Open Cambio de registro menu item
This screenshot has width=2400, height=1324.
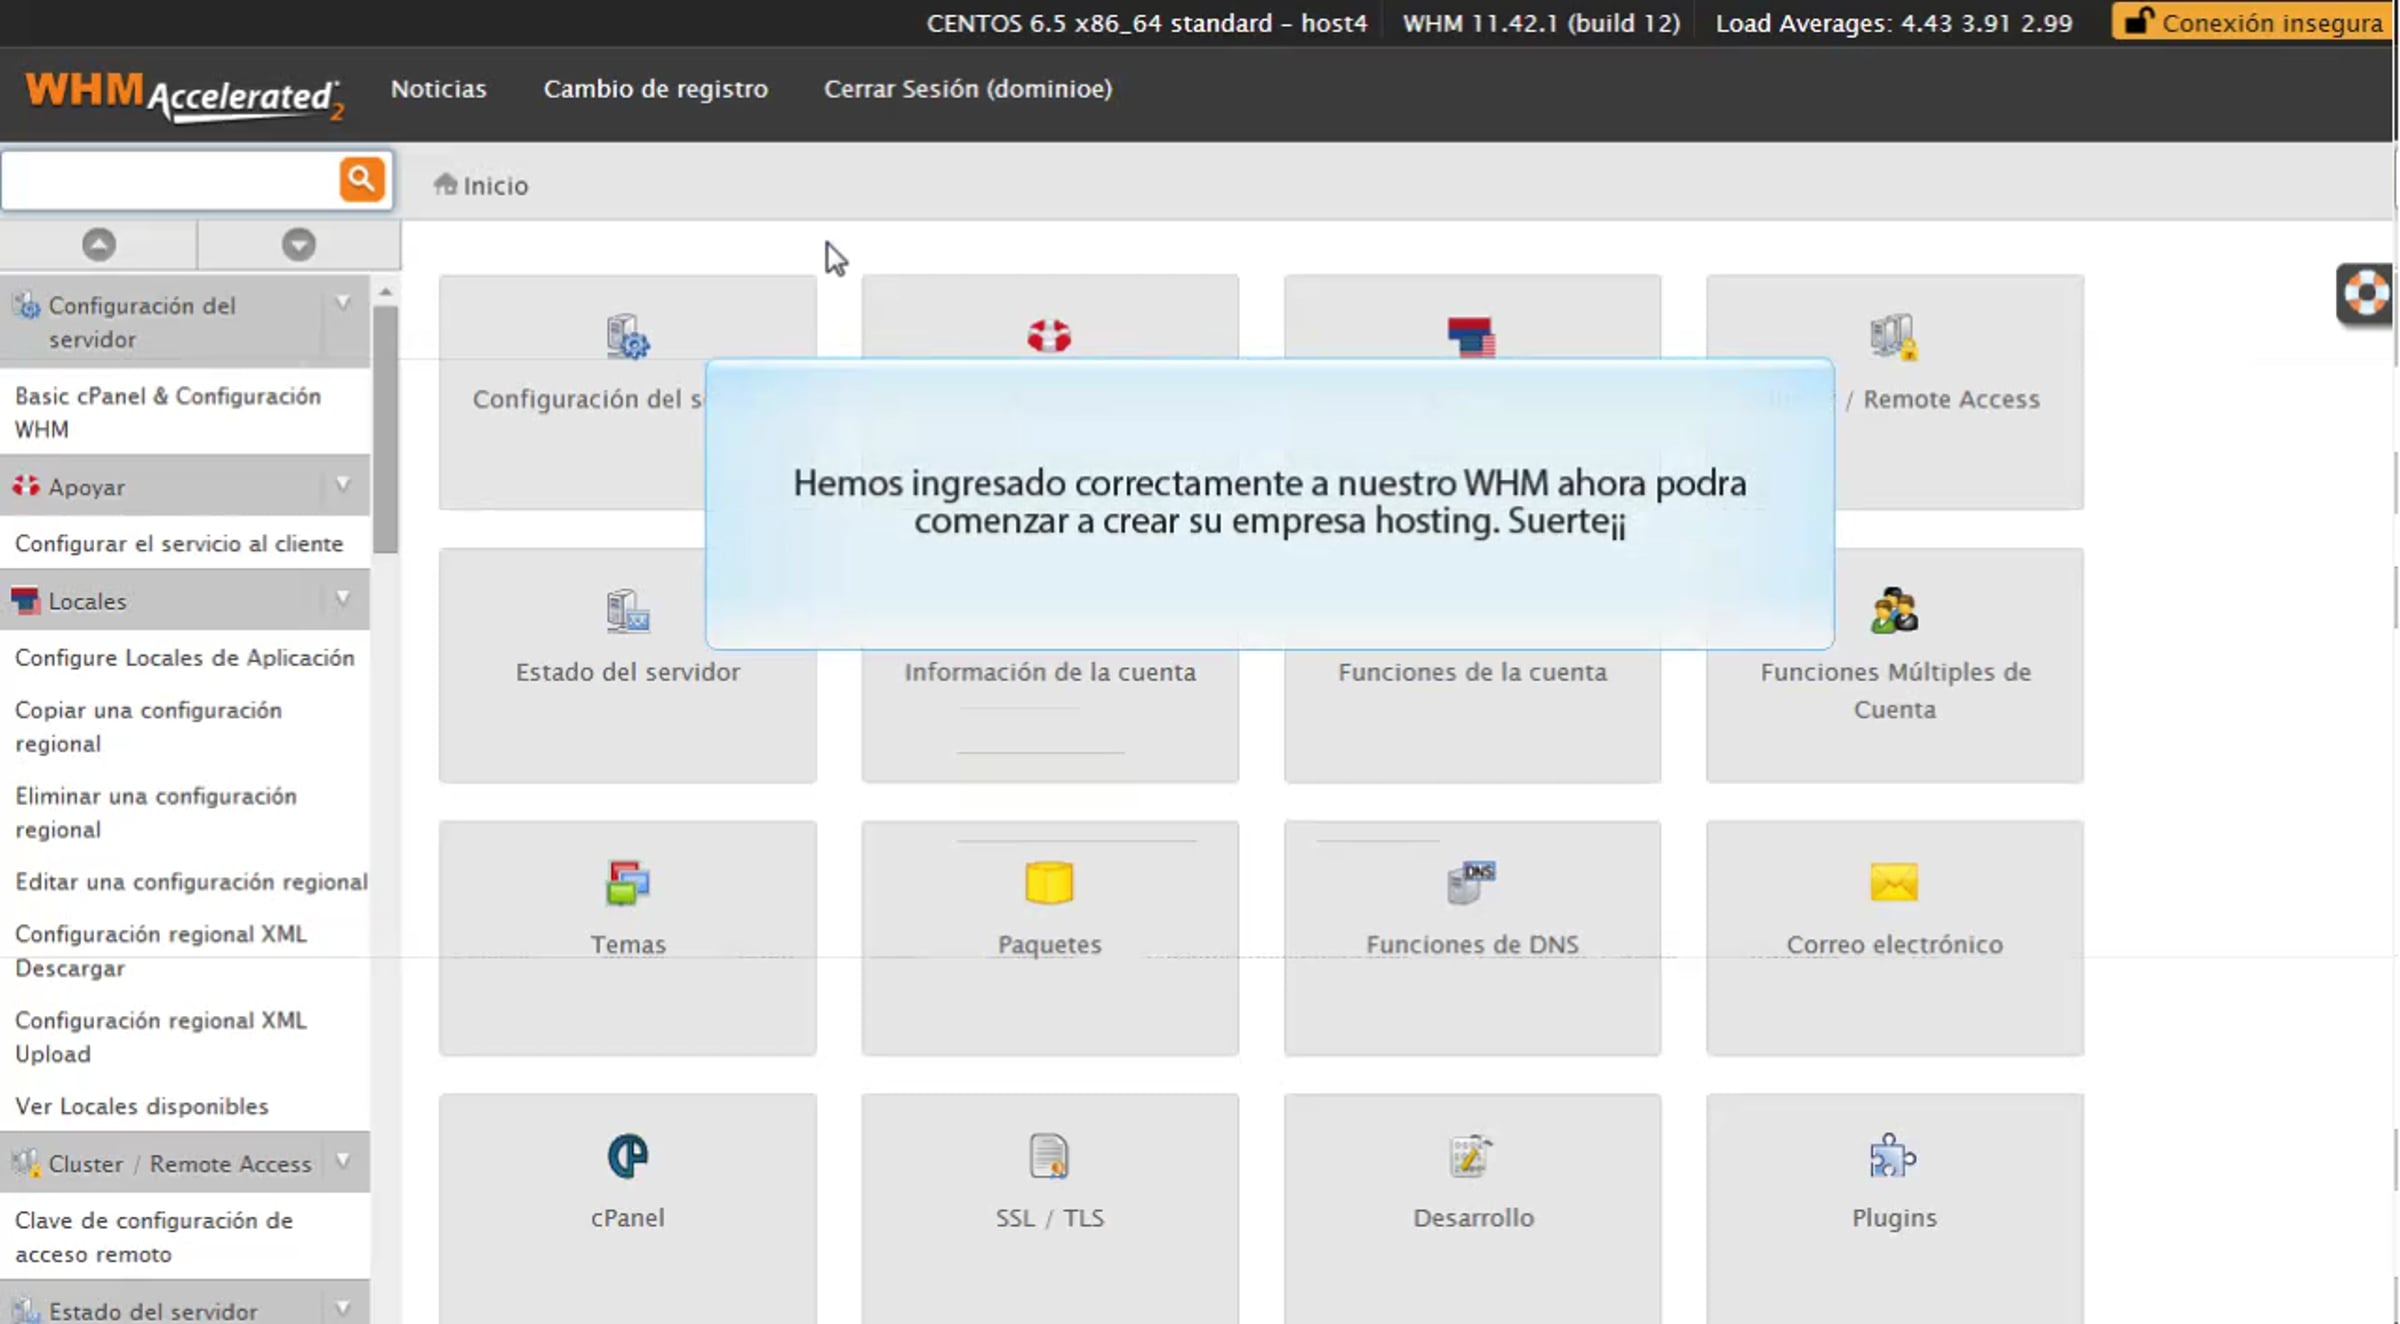[x=655, y=88]
